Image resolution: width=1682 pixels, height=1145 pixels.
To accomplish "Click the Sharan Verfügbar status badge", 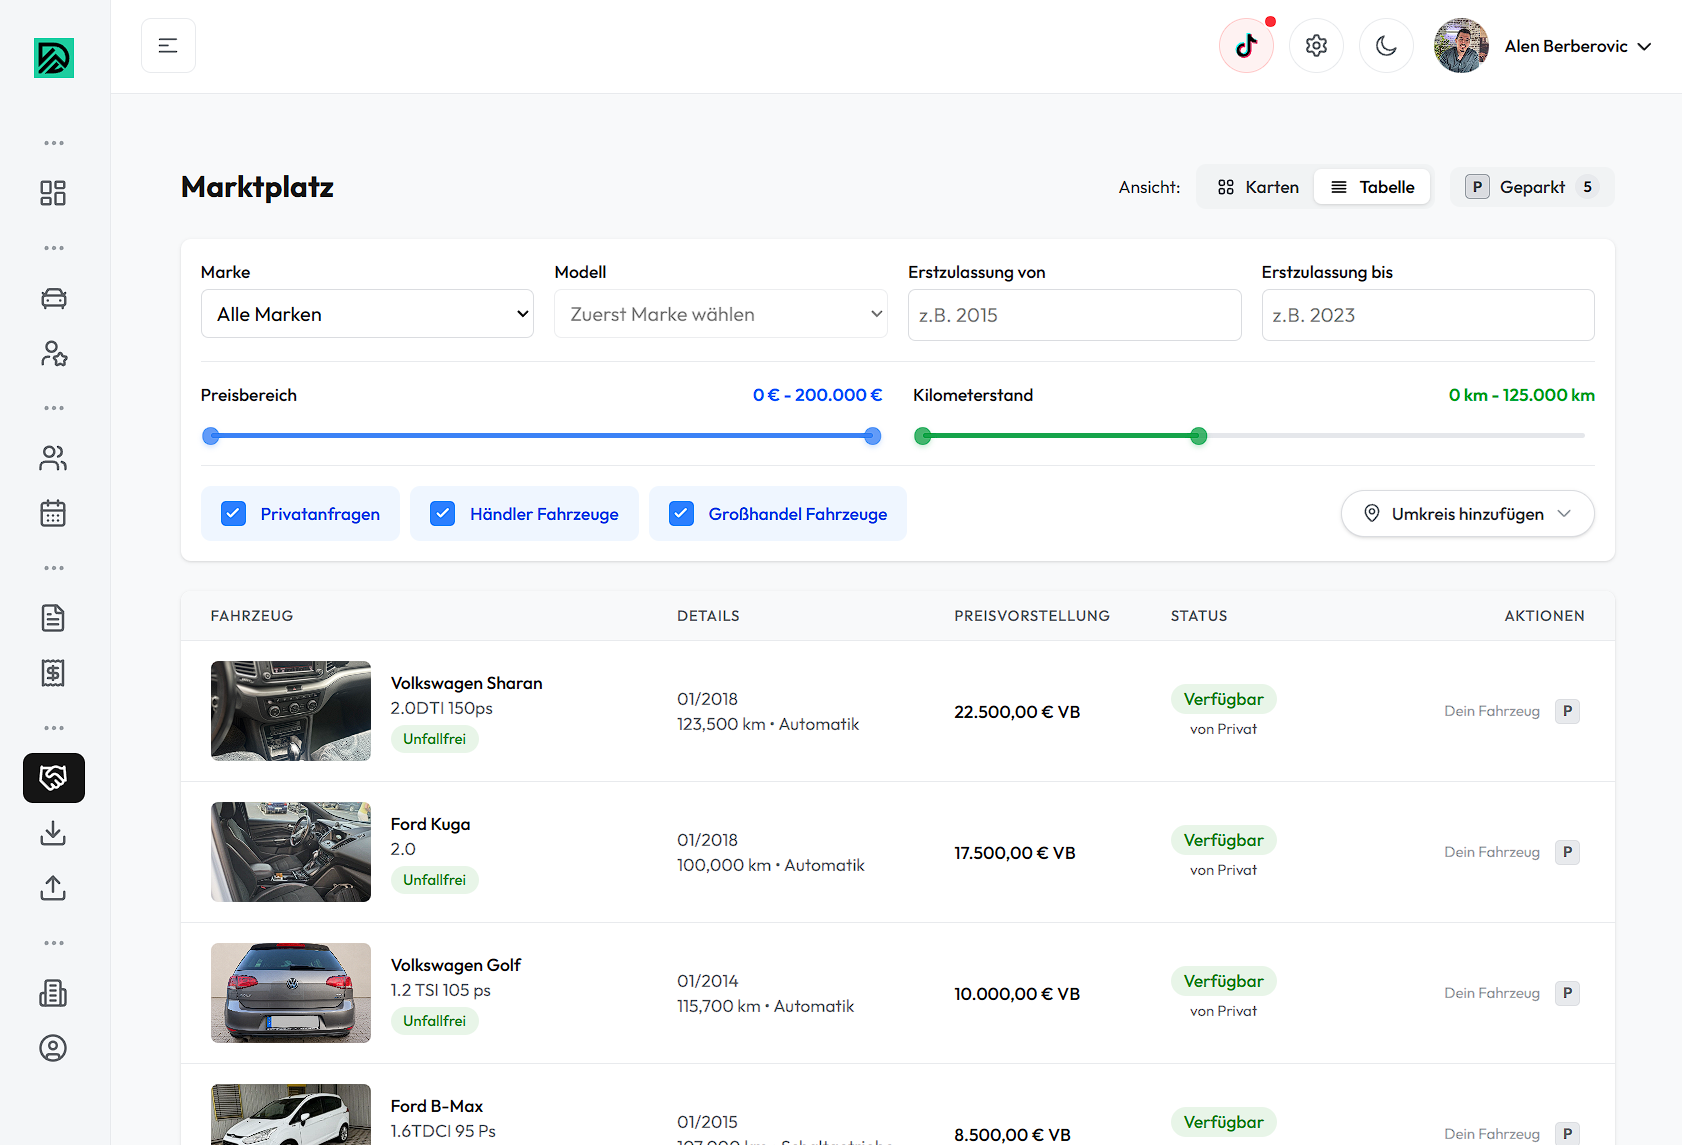I will pos(1223,699).
